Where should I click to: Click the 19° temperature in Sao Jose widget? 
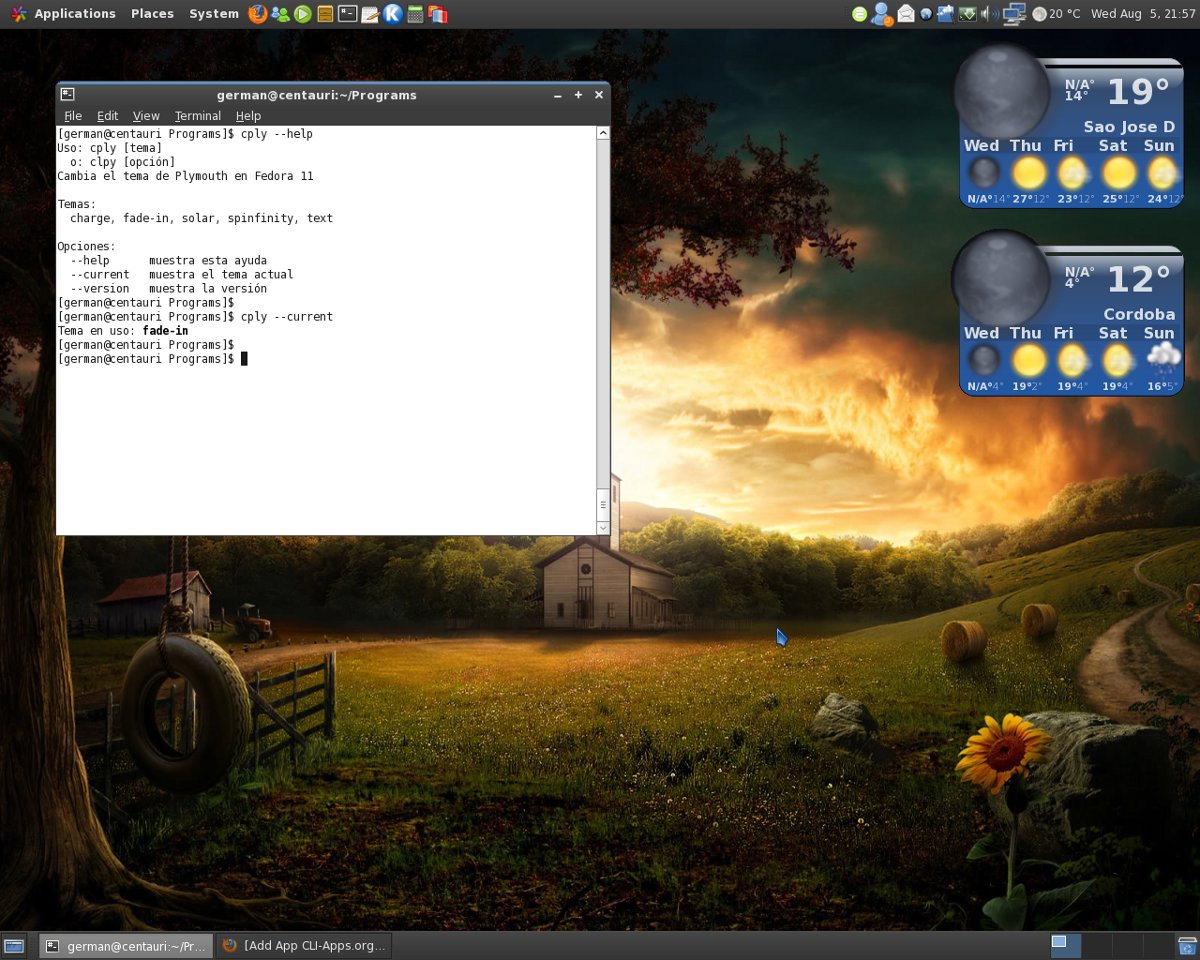coord(1138,92)
